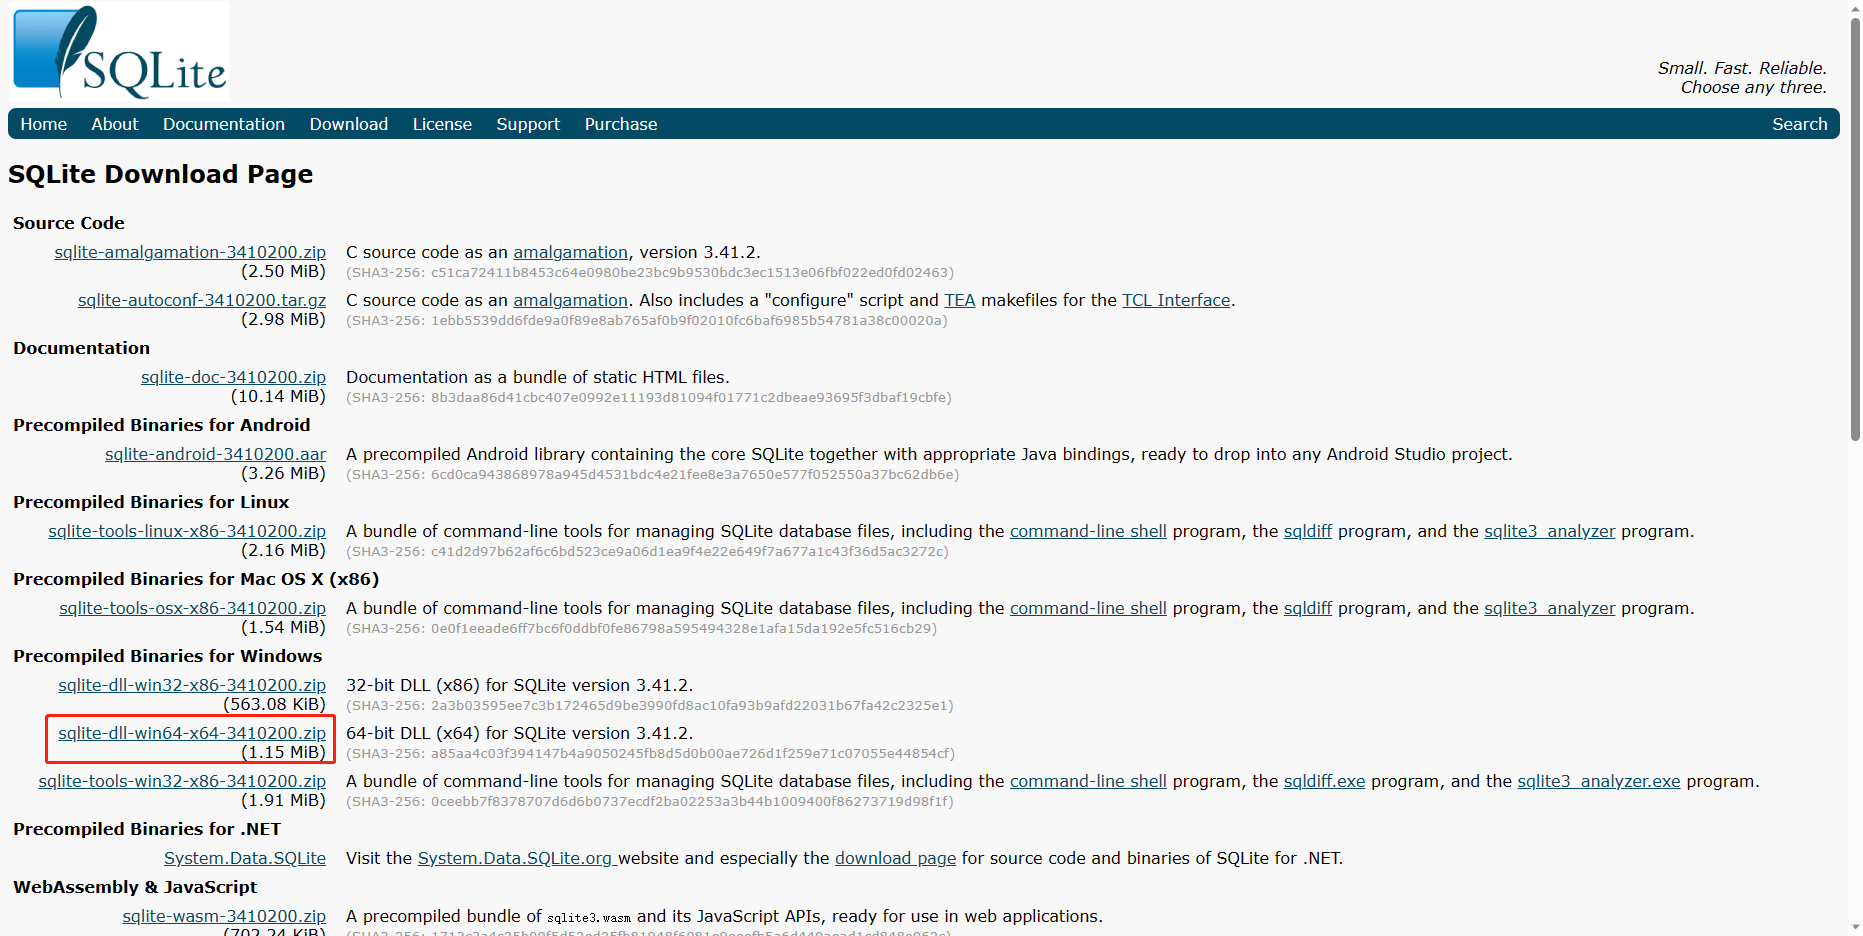The height and width of the screenshot is (936, 1863).
Task: Click Search in the navigation bar
Action: click(1799, 124)
